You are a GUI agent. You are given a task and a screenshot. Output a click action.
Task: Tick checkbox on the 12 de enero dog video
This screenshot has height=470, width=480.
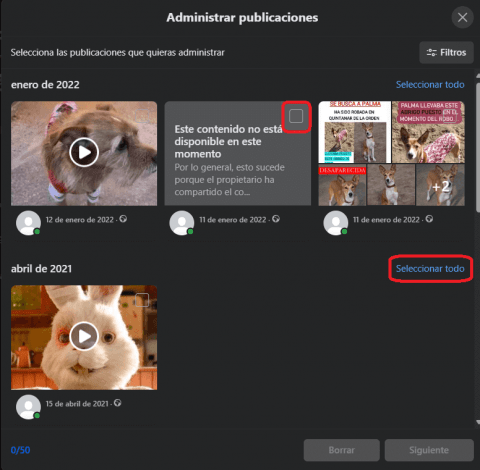pyautogui.click(x=142, y=116)
